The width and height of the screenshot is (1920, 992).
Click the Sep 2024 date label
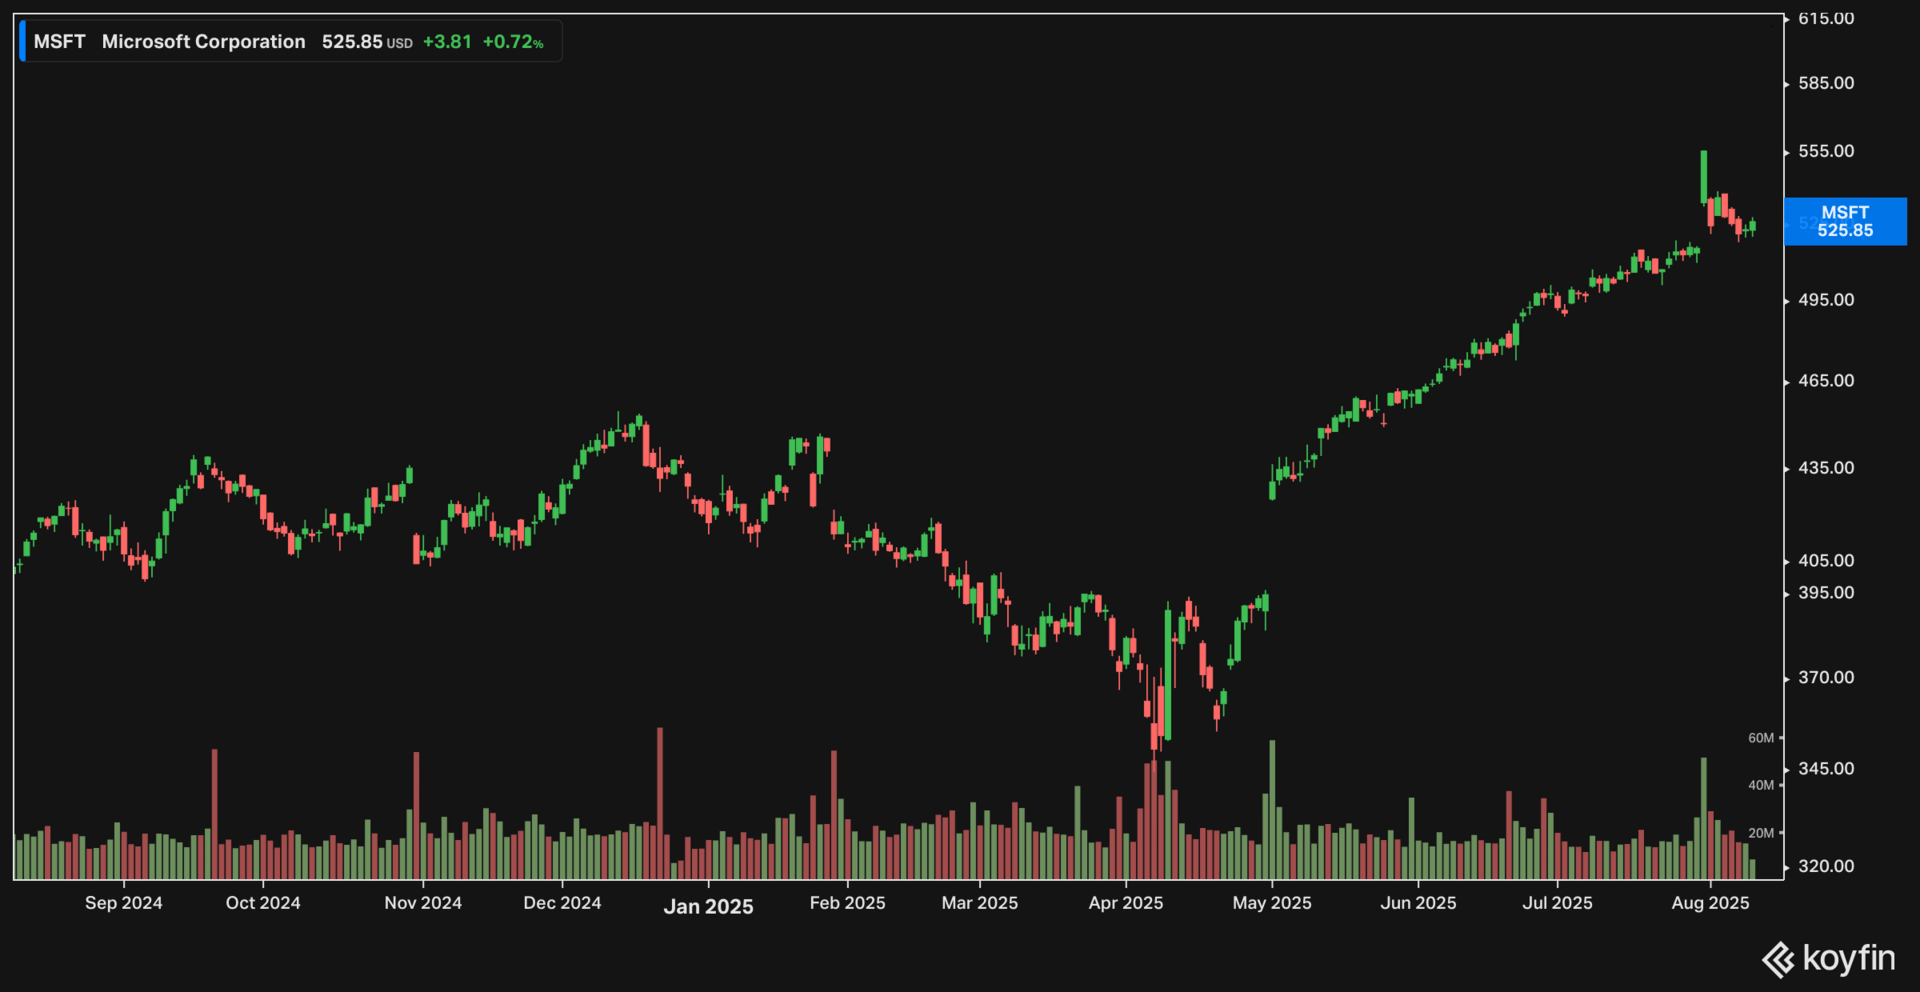[124, 903]
